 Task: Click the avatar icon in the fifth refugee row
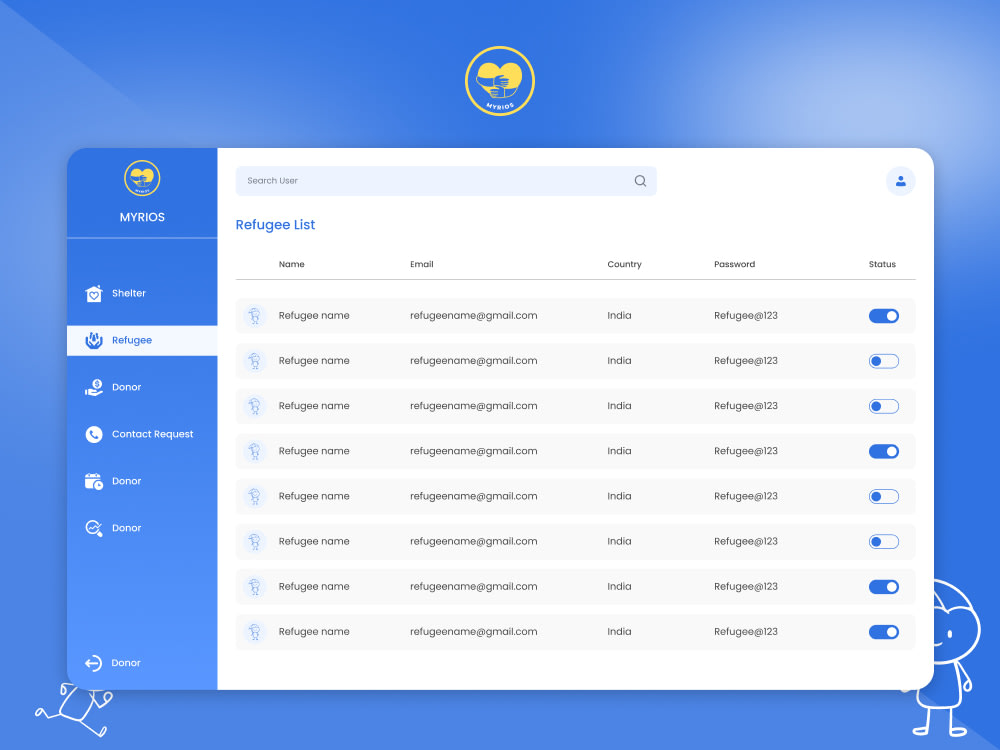(x=255, y=496)
